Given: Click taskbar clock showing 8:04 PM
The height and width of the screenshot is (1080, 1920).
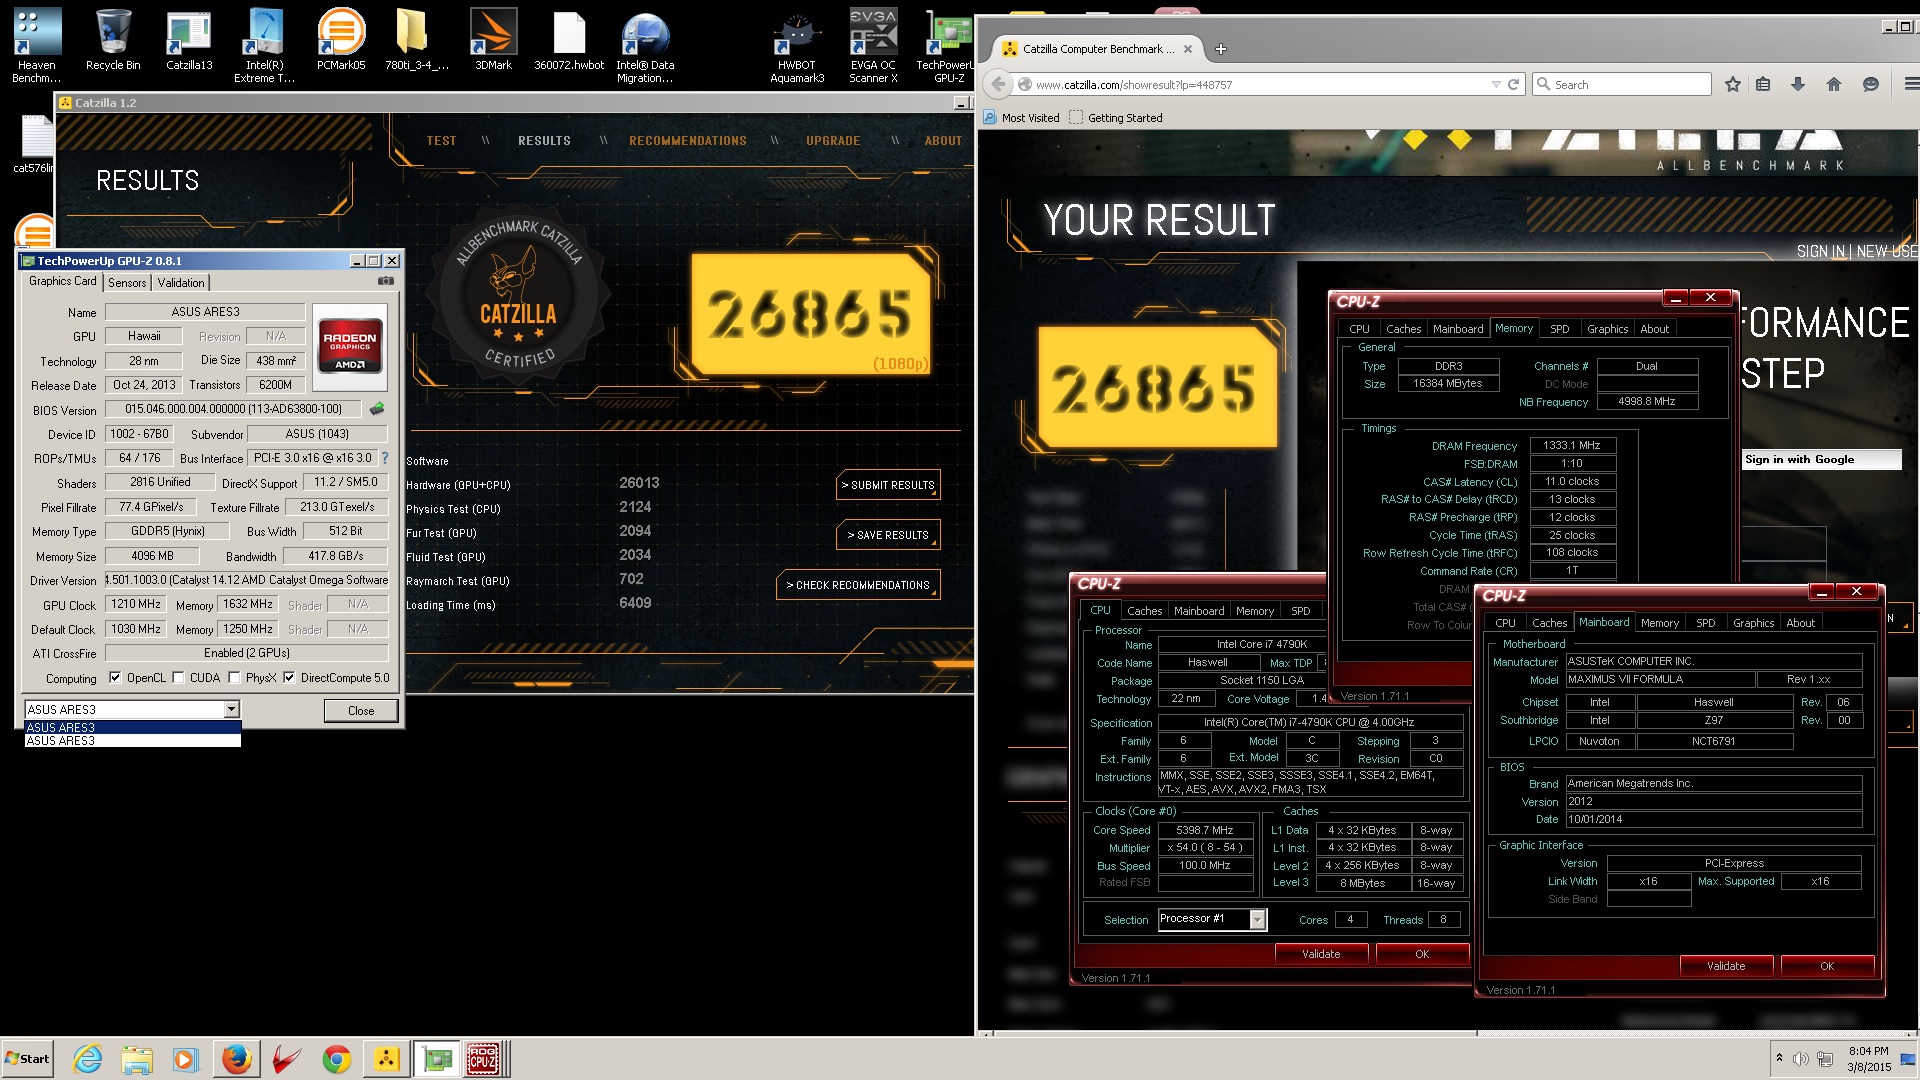Looking at the screenshot, I should (1868, 1059).
